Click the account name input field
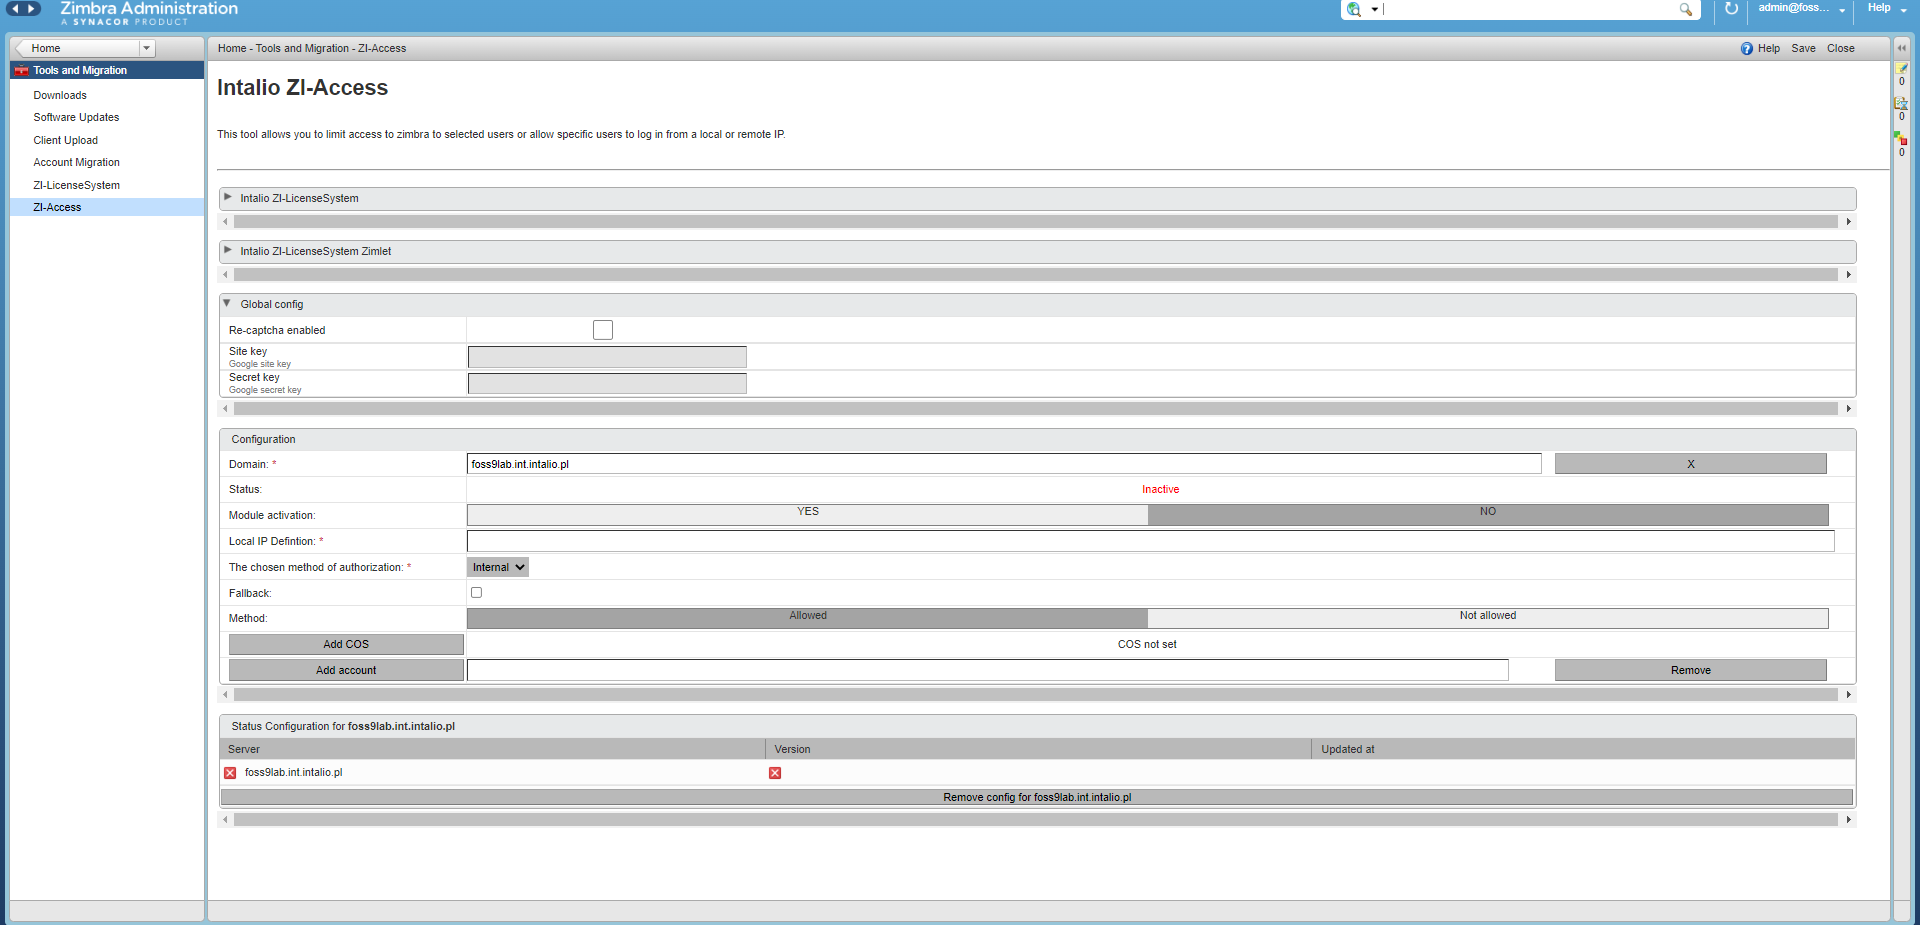 coord(987,670)
